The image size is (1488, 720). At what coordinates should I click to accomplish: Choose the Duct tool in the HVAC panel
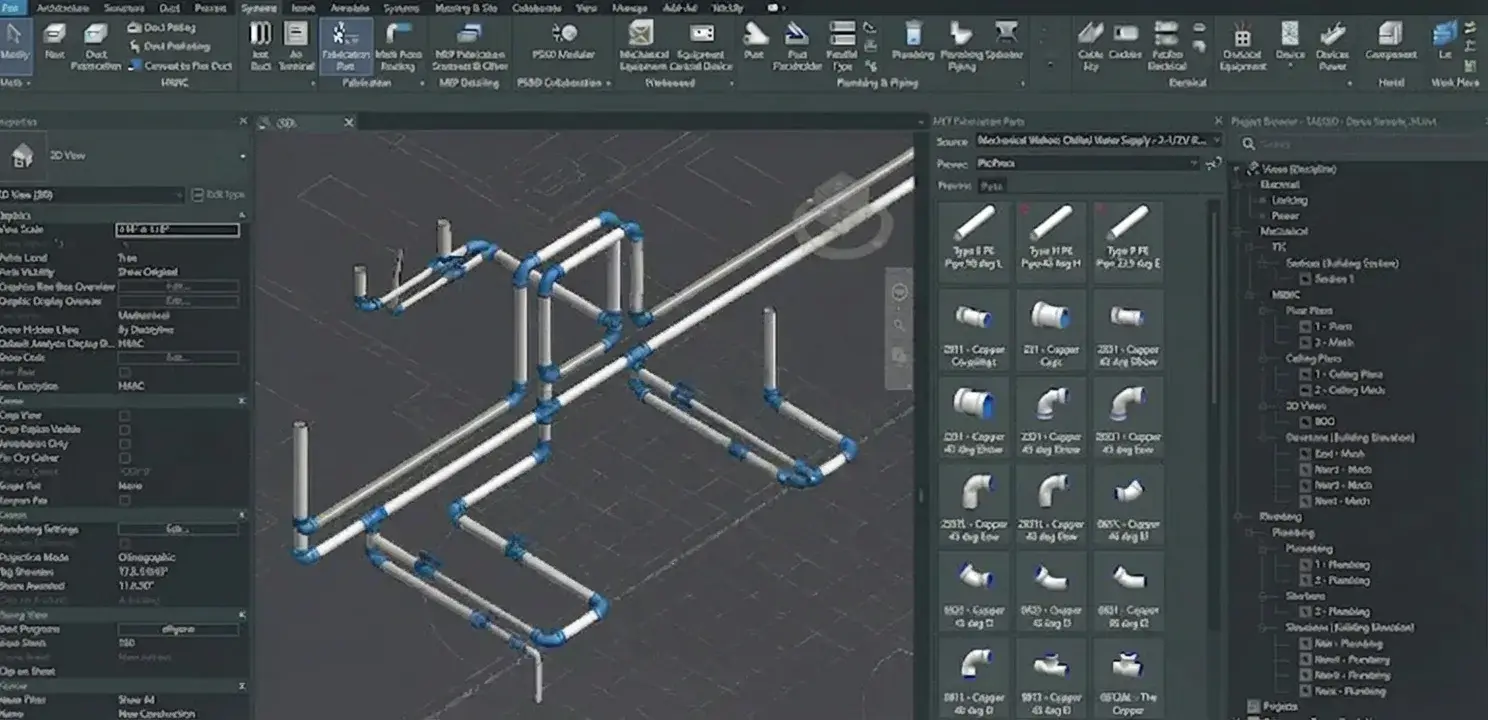[x=54, y=43]
